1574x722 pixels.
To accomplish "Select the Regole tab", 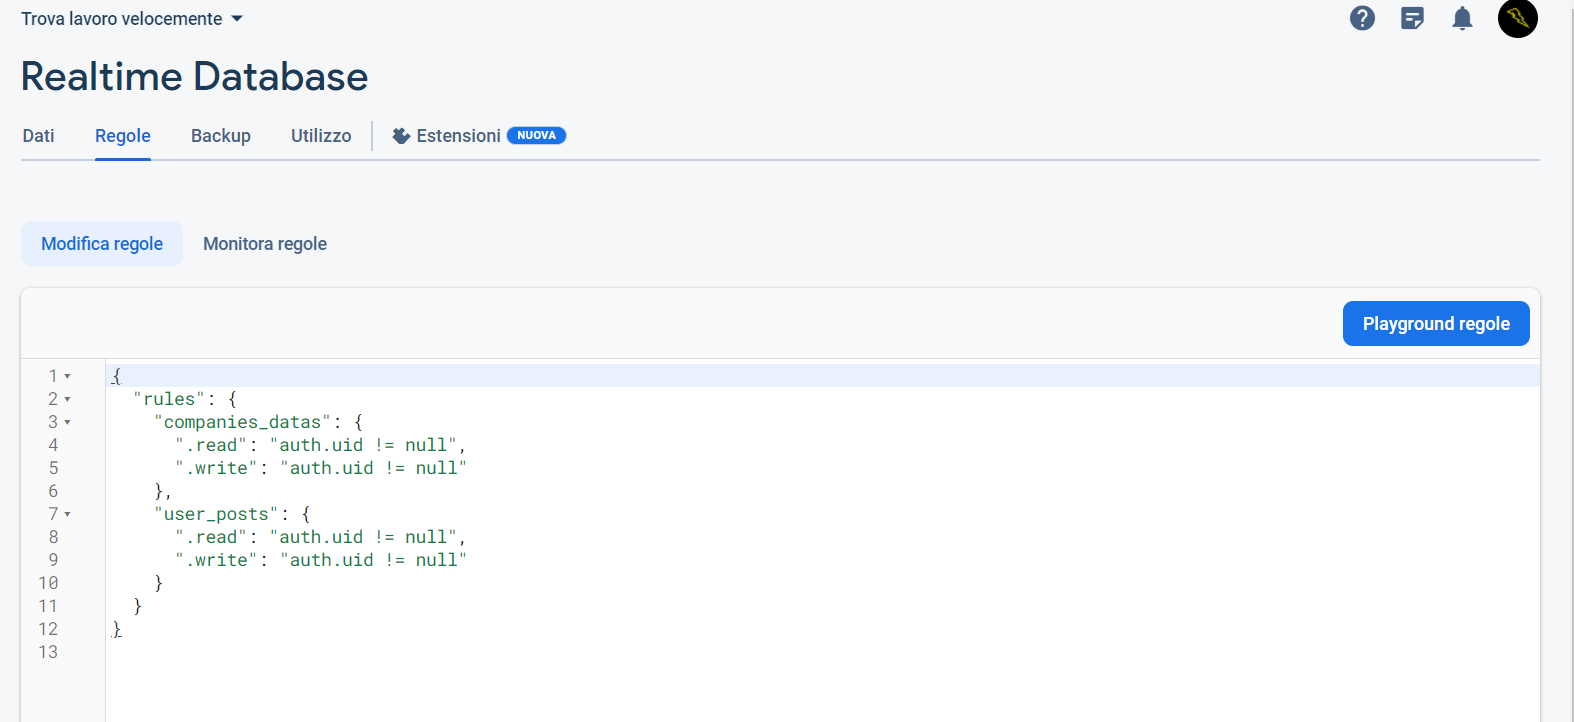I will [123, 136].
